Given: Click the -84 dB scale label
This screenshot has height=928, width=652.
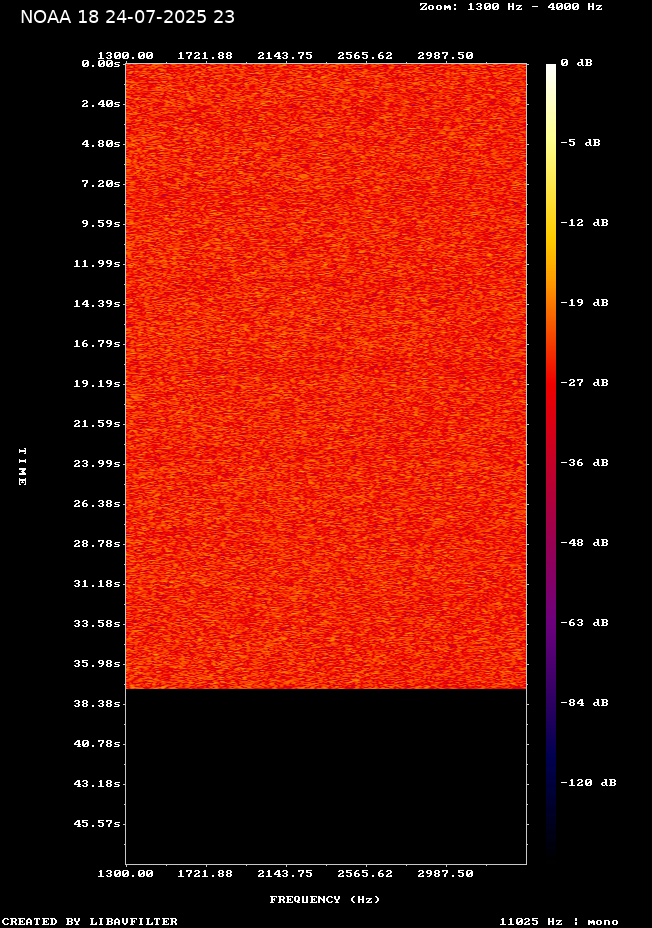Looking at the screenshot, I should pyautogui.click(x=585, y=703).
